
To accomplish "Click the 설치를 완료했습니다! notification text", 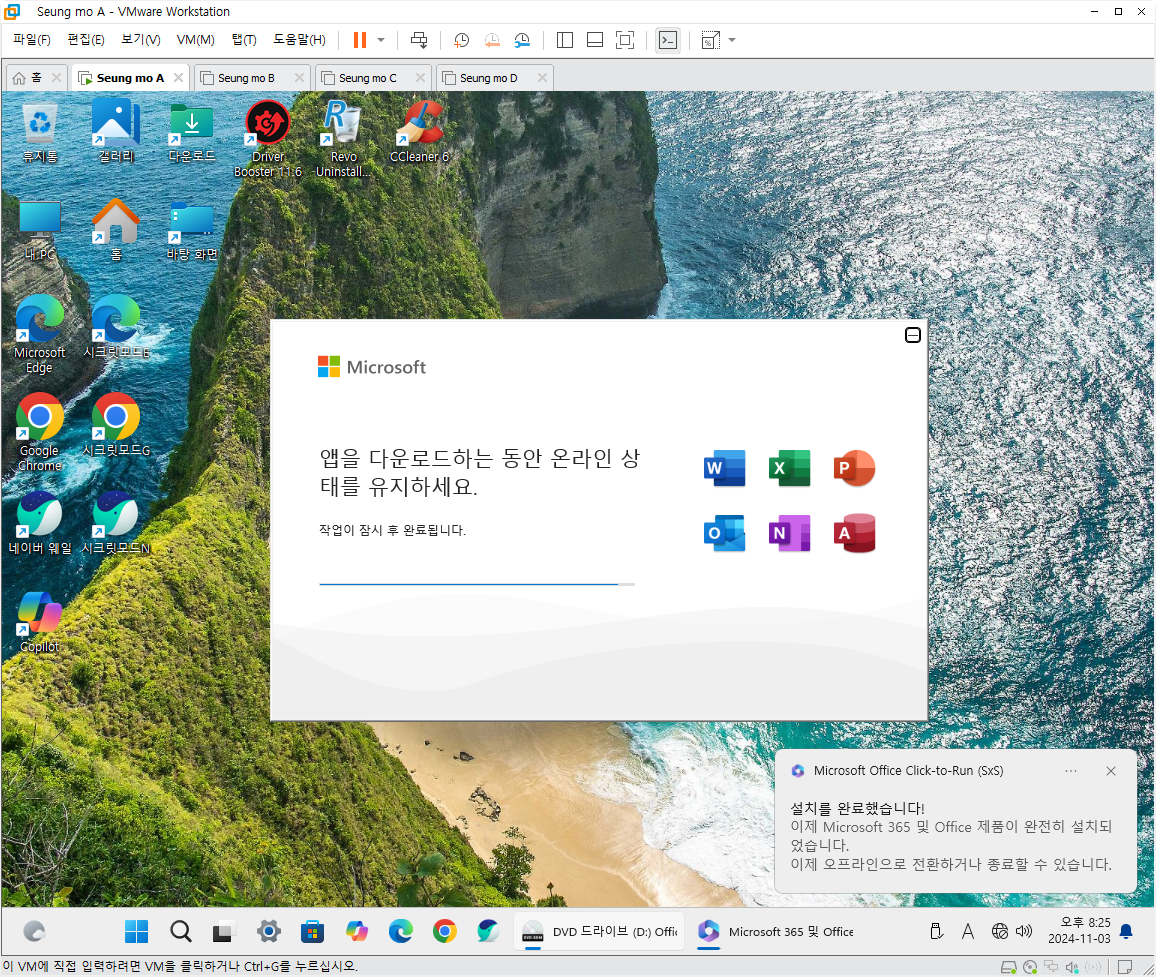I will 857,808.
